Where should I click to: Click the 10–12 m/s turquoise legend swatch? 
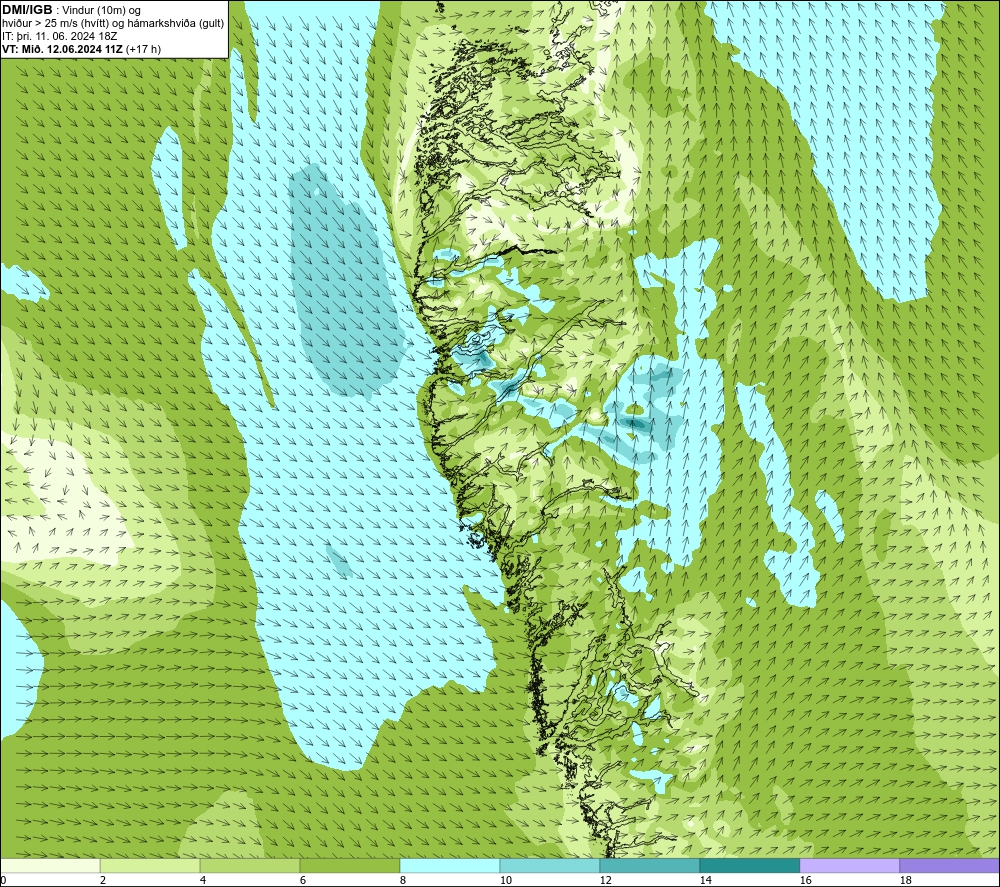click(550, 865)
